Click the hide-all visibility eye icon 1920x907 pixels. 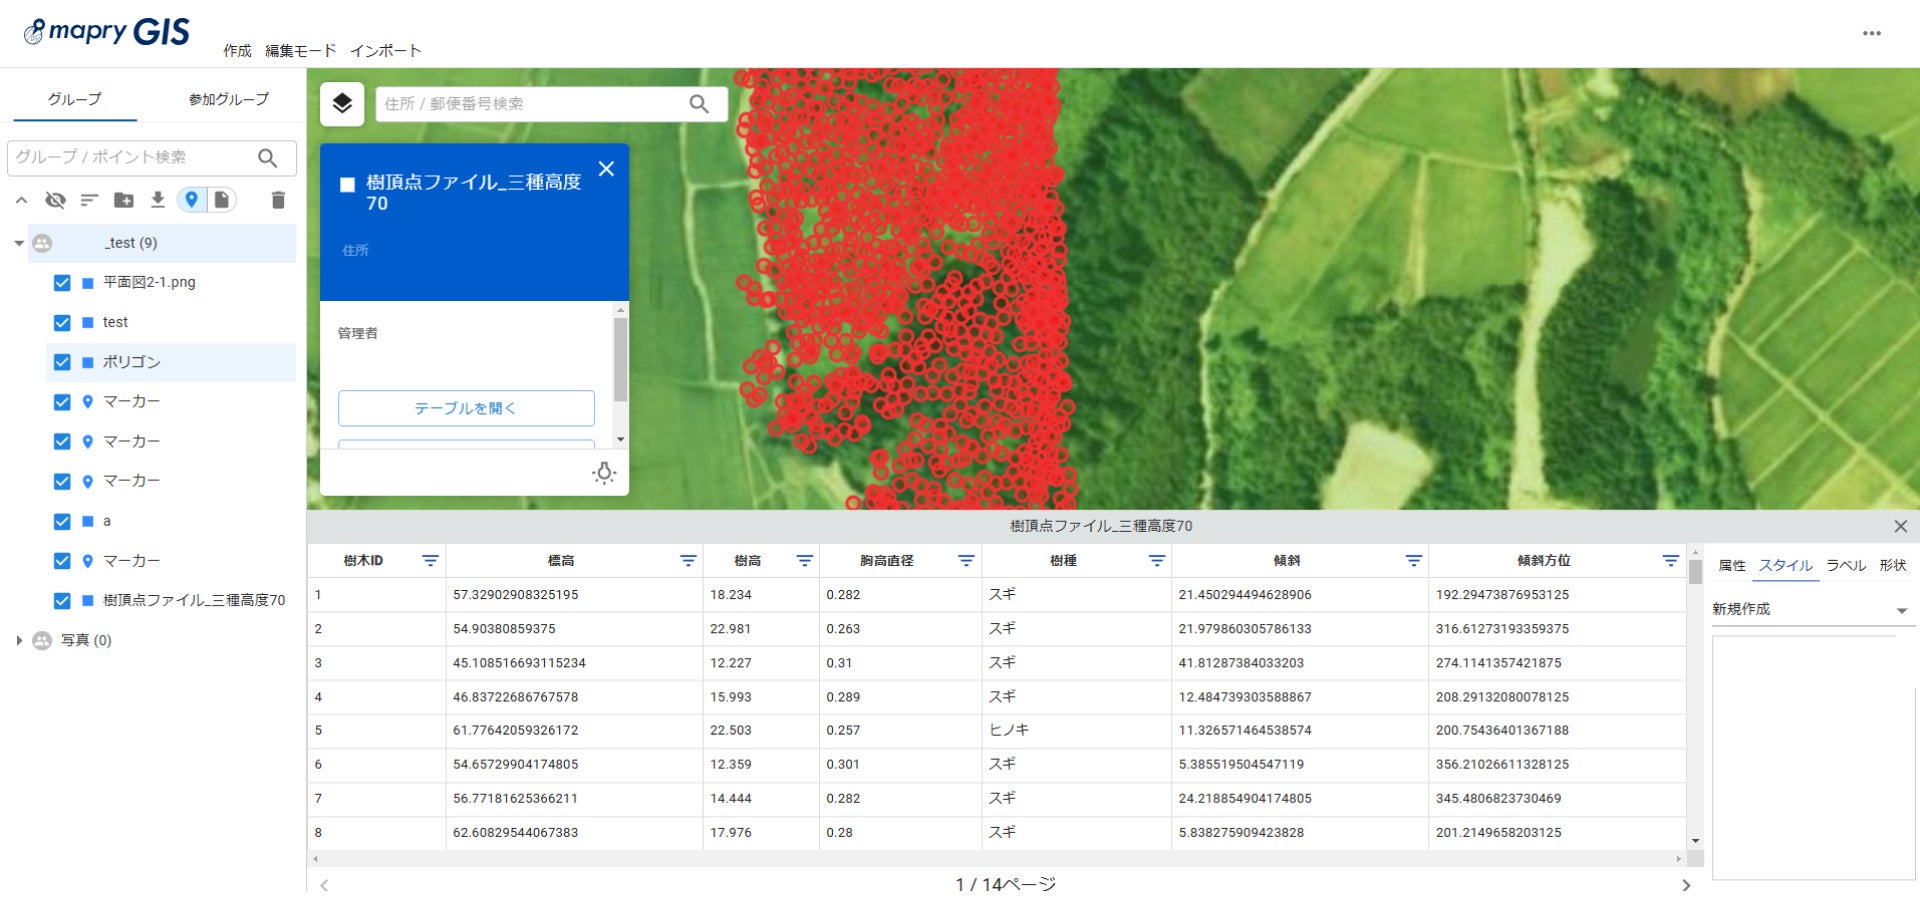pos(56,200)
